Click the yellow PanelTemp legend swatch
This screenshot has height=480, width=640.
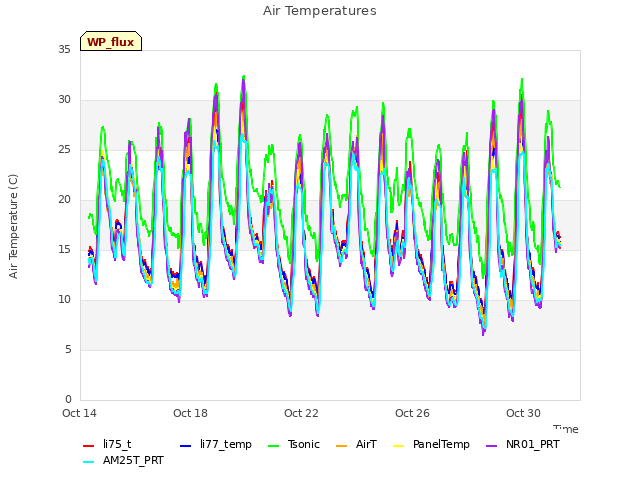[x=398, y=446]
